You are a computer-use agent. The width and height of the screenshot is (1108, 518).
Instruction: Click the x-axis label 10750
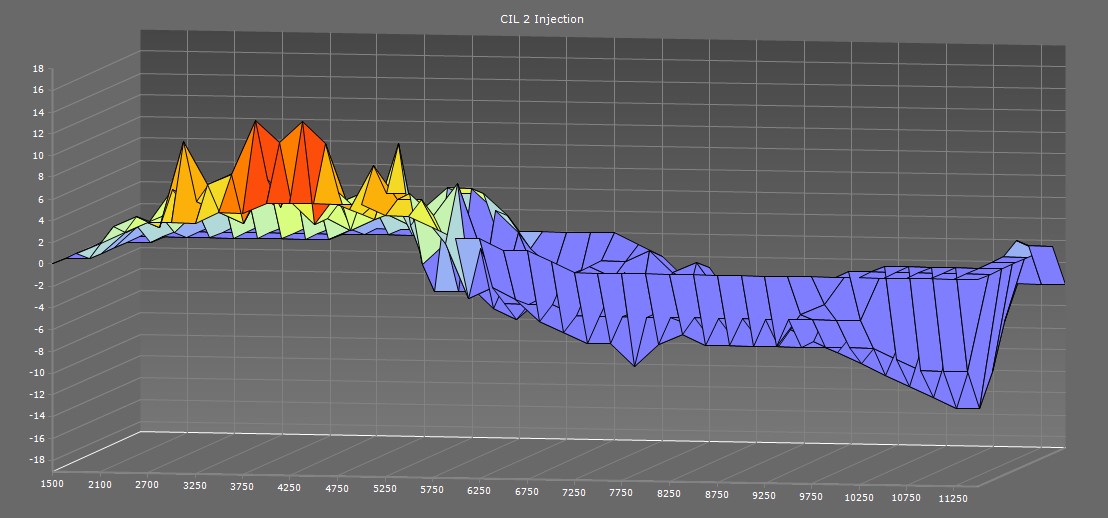(x=907, y=498)
